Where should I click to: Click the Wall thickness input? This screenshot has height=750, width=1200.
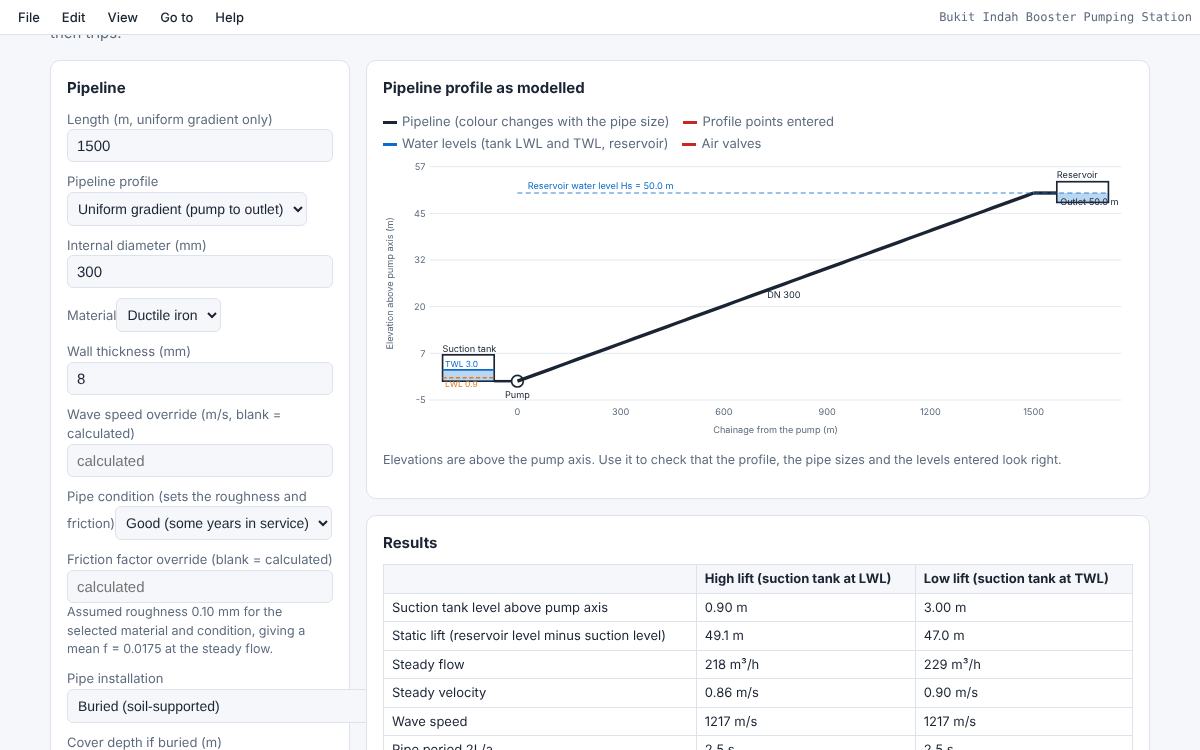[200, 378]
